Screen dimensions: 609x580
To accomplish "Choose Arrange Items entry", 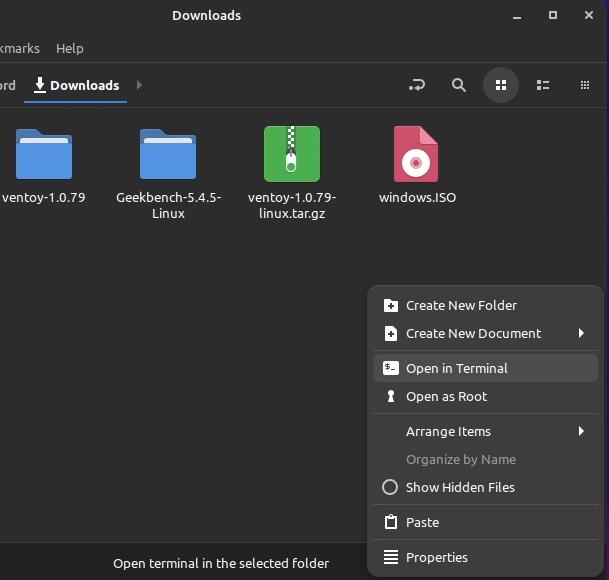I will [x=485, y=431].
